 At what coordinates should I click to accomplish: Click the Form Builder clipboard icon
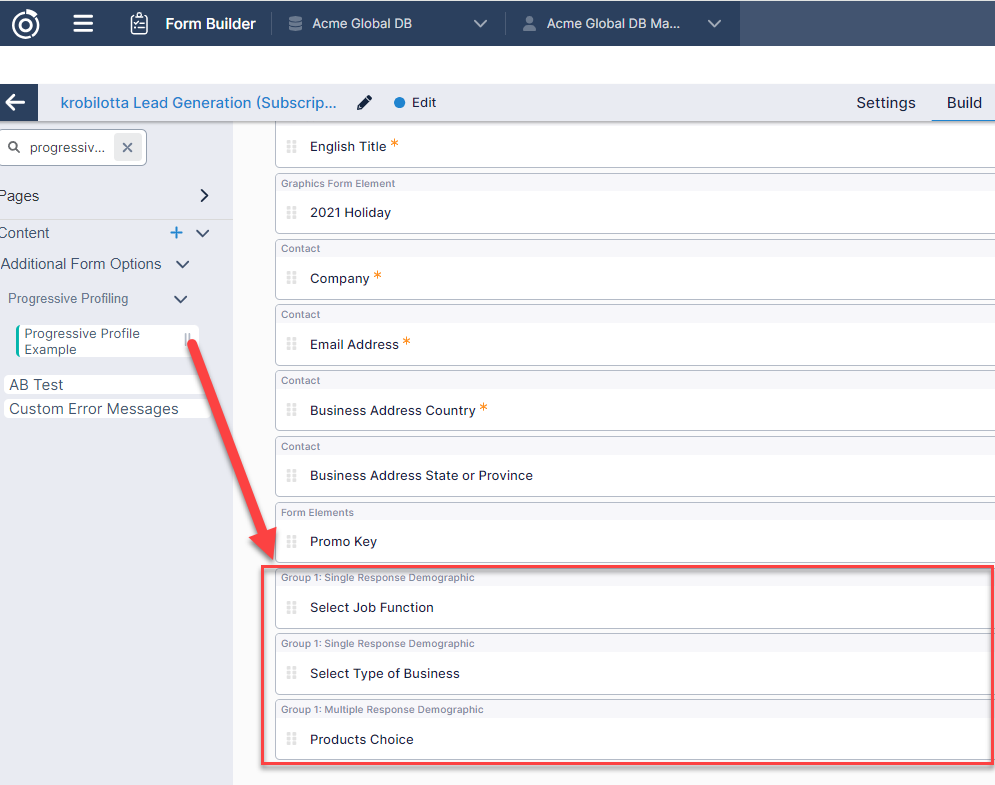pos(140,24)
